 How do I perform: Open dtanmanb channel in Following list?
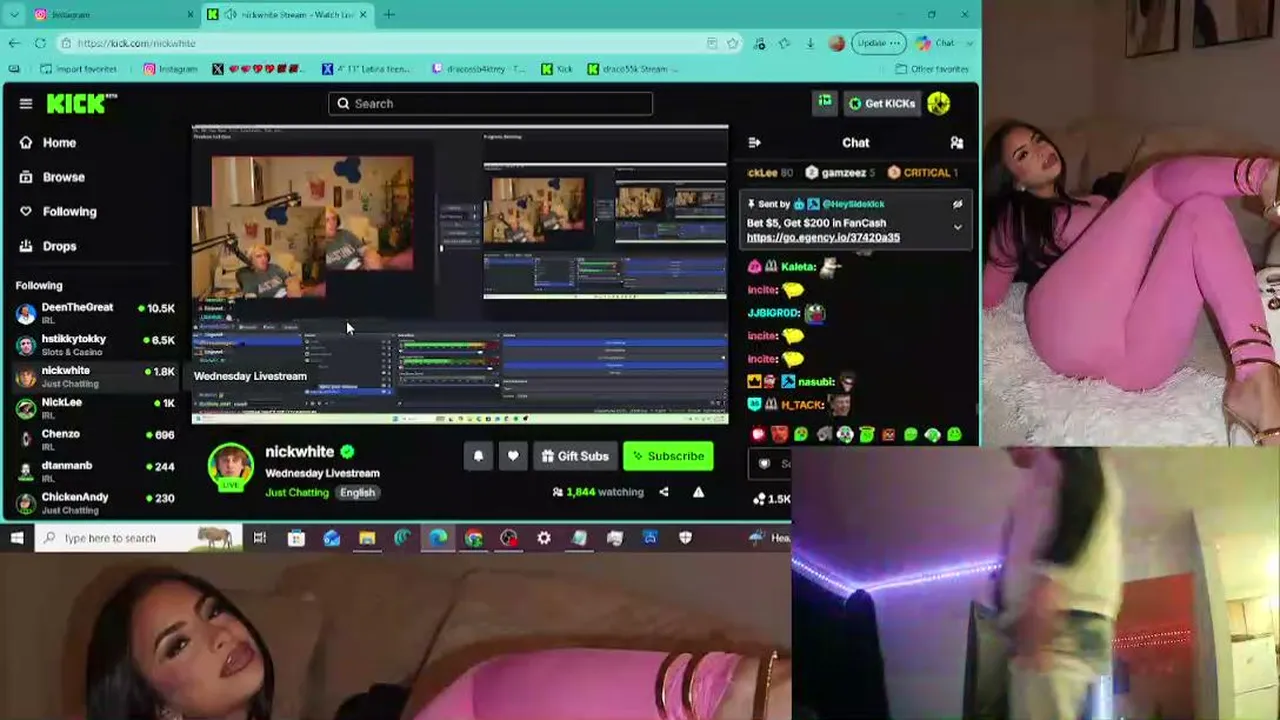coord(95,472)
